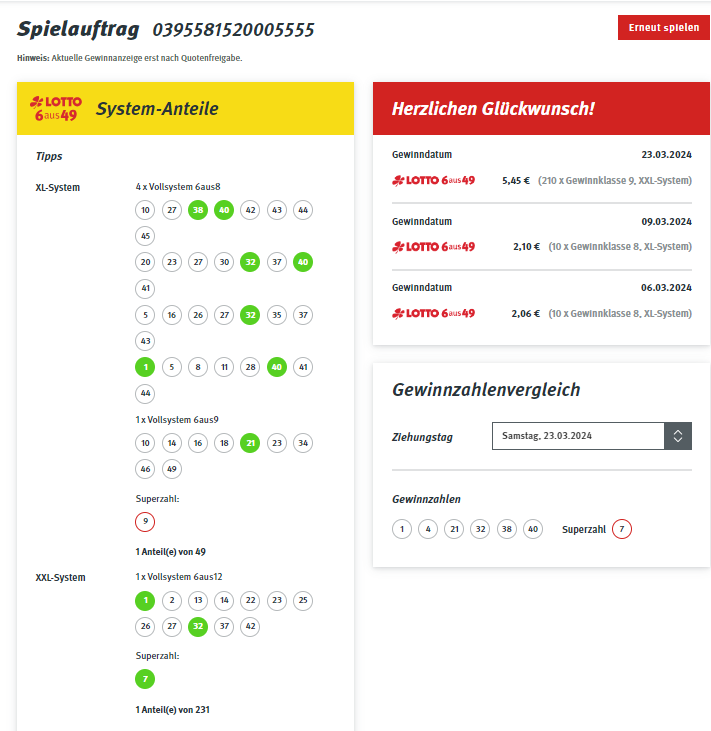Viewport: 711px width, 731px height.
Task: Click the LOTTO 6aus49 logo beside 2,10 €
Action: point(434,247)
